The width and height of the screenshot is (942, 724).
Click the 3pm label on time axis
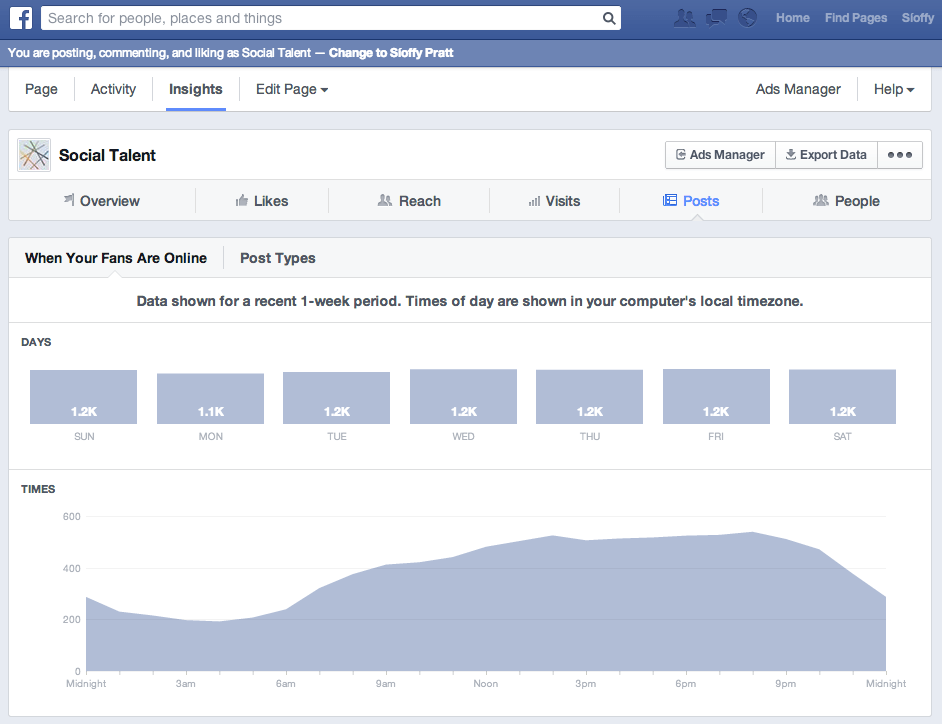click(x=585, y=684)
